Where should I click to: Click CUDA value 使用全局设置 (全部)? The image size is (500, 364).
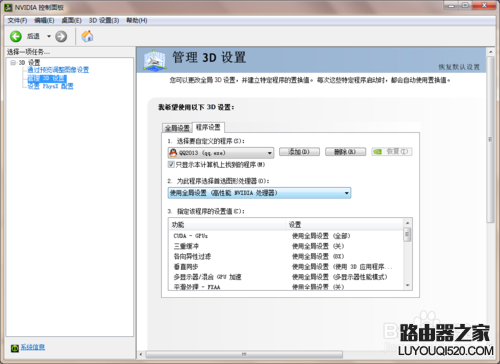[x=321, y=236]
